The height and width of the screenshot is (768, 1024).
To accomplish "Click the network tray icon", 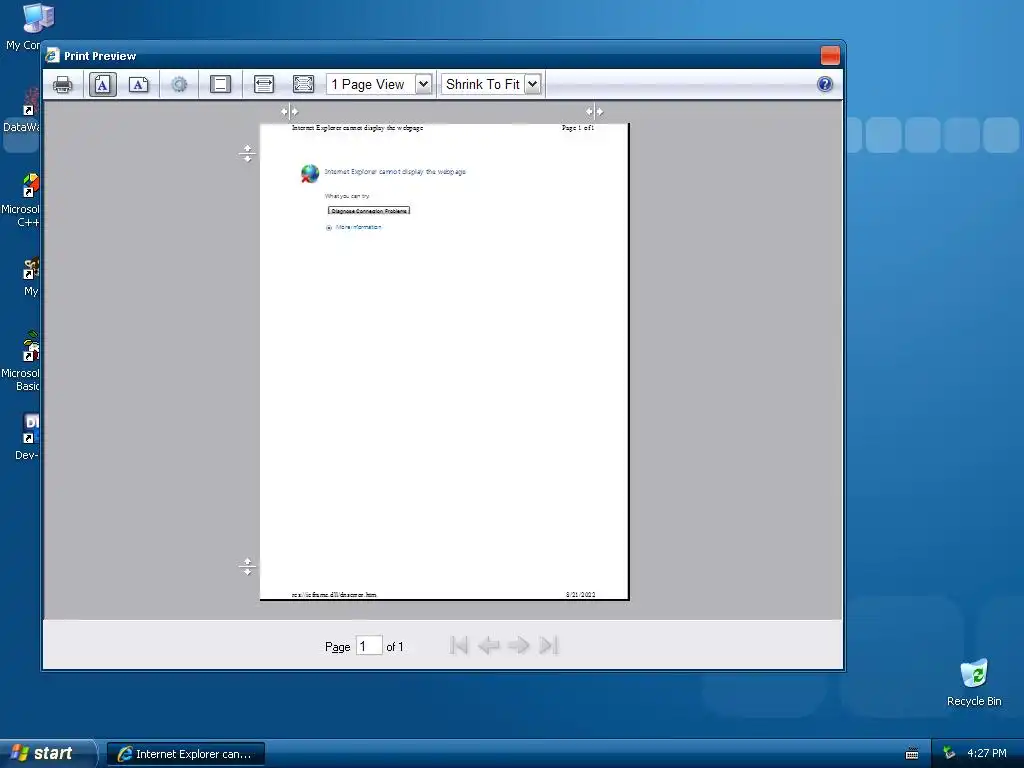I will coord(949,753).
